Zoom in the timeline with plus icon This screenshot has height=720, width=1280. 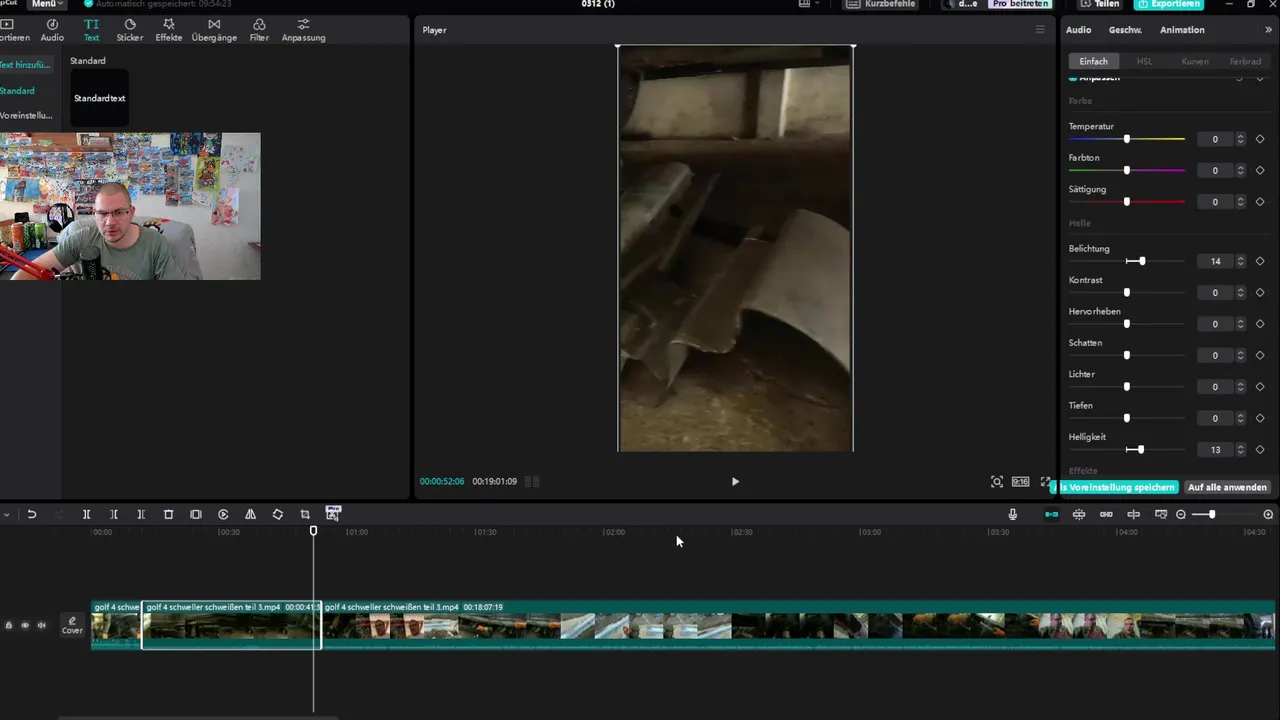point(1268,514)
